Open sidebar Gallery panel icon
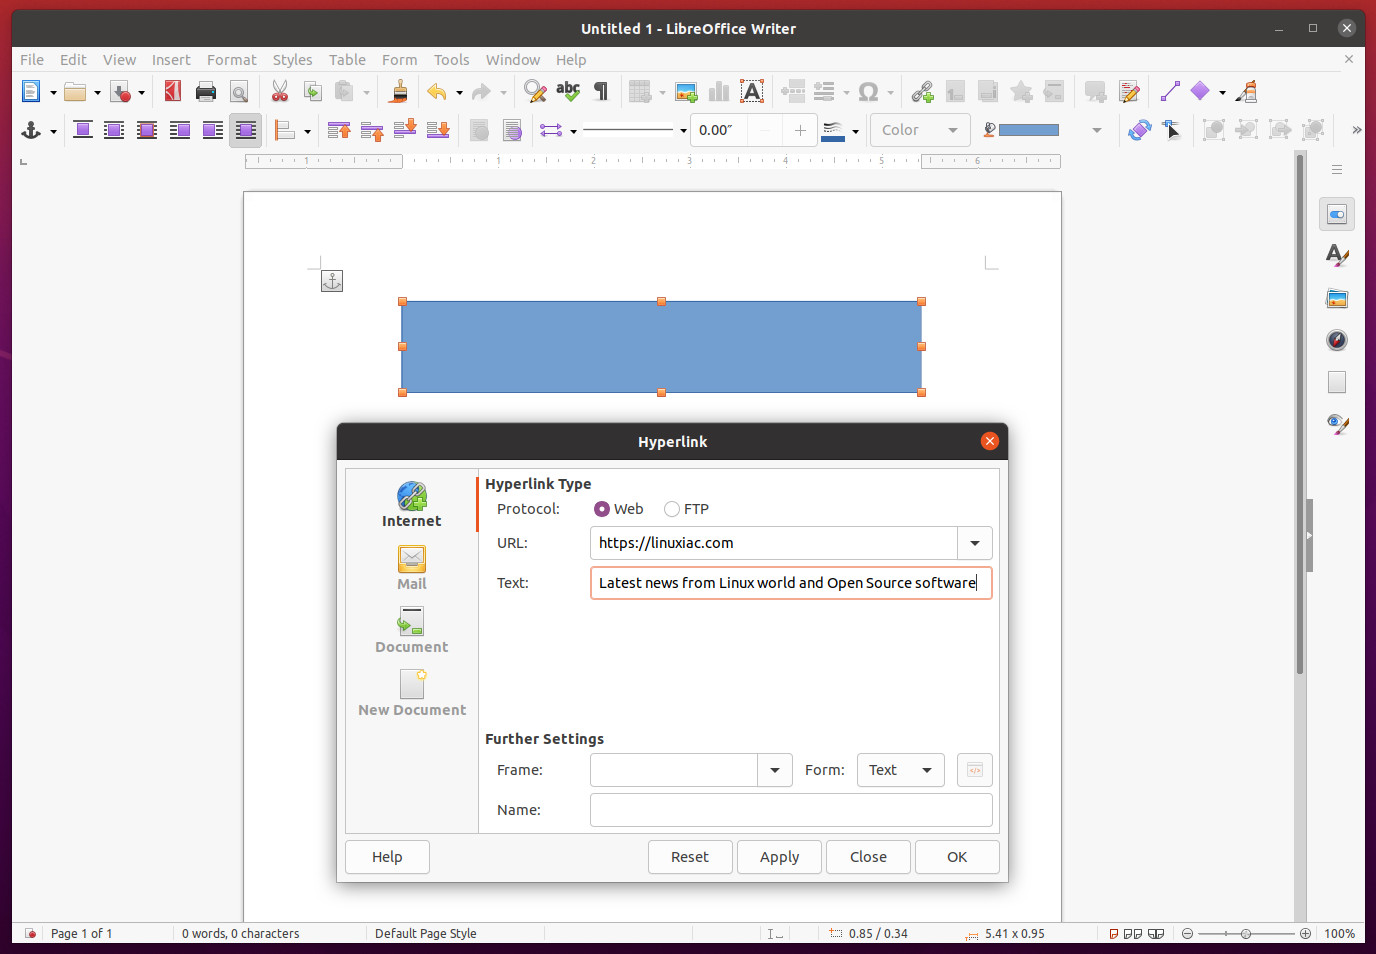The width and height of the screenshot is (1376, 954). [x=1337, y=298]
